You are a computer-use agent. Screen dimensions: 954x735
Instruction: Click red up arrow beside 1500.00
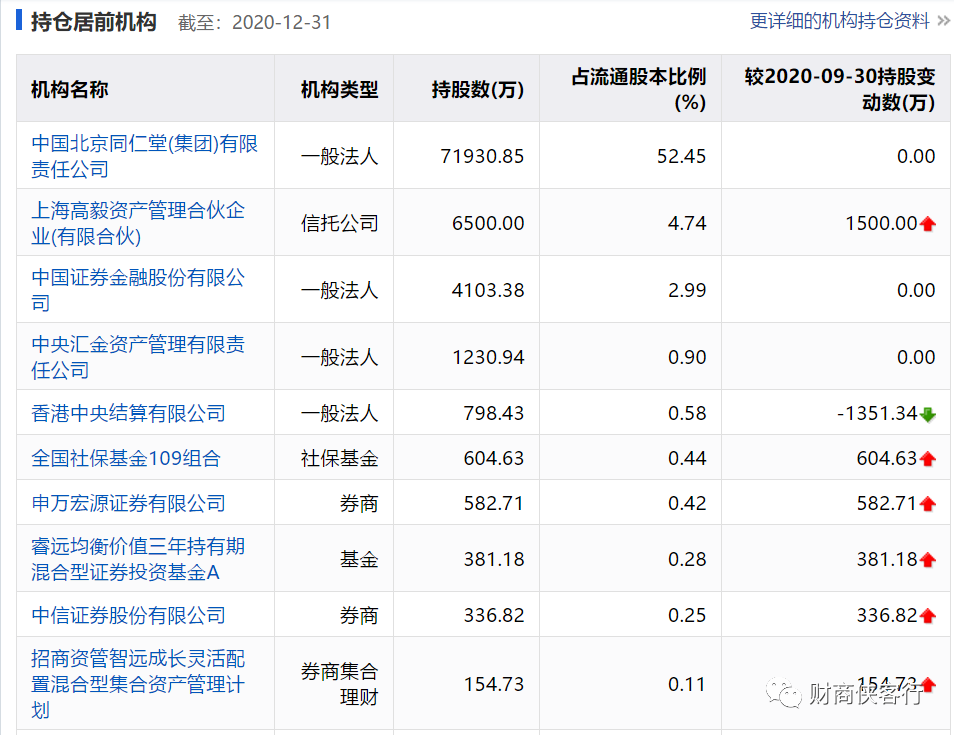(928, 224)
